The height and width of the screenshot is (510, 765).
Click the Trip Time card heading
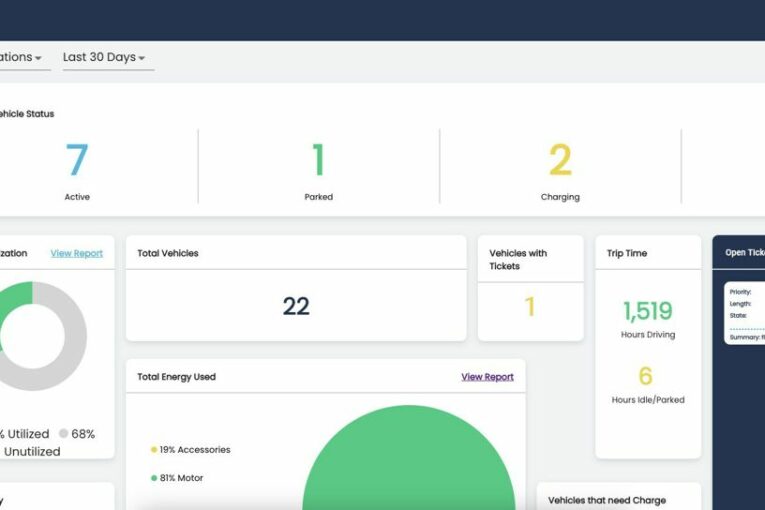pyautogui.click(x=627, y=253)
